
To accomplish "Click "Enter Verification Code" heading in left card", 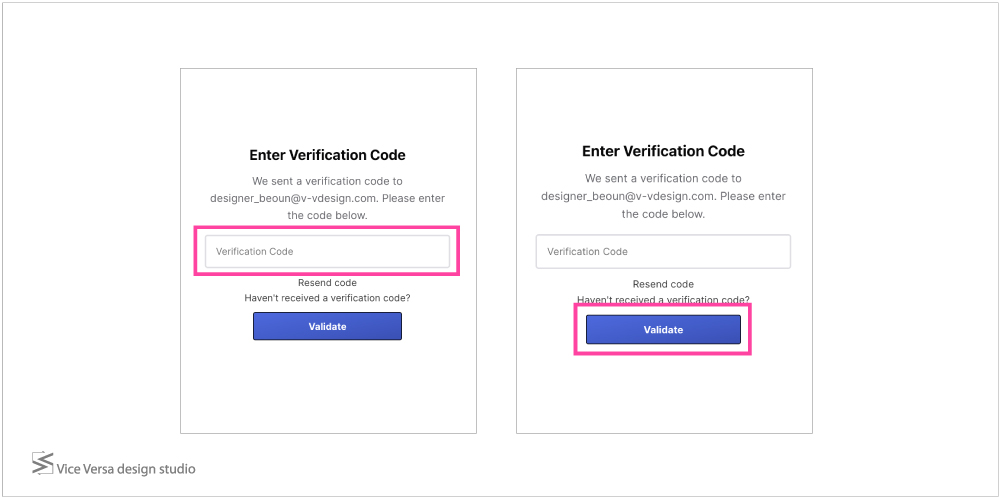I will pos(327,155).
